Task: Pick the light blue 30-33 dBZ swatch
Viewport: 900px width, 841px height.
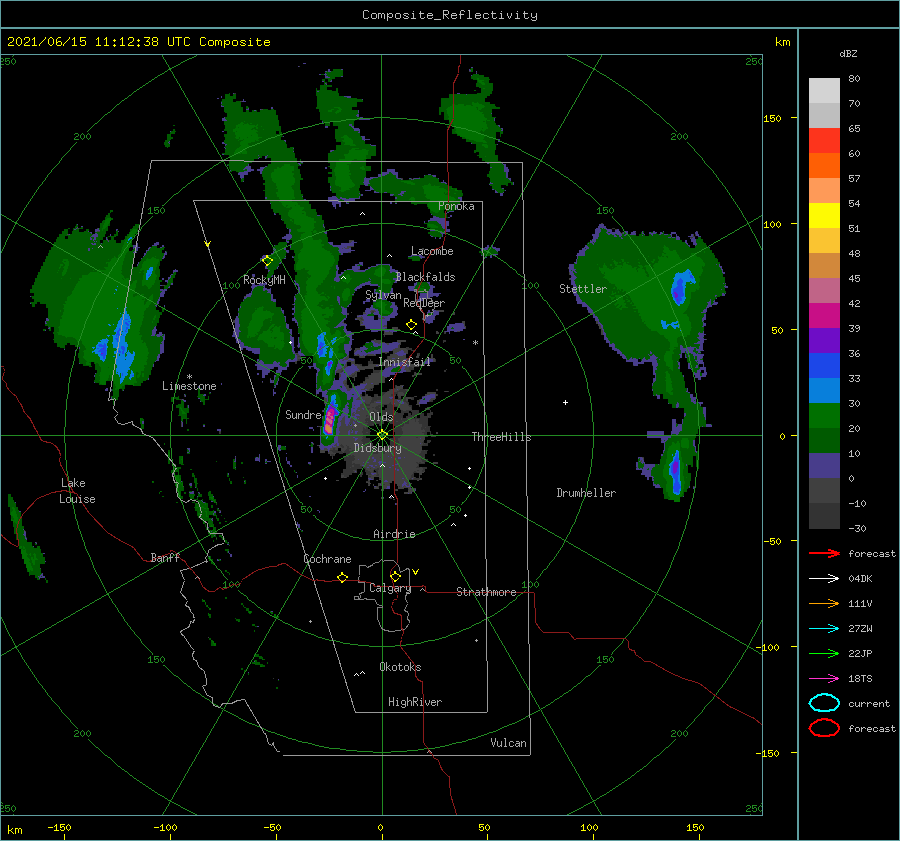Action: pyautogui.click(x=824, y=391)
